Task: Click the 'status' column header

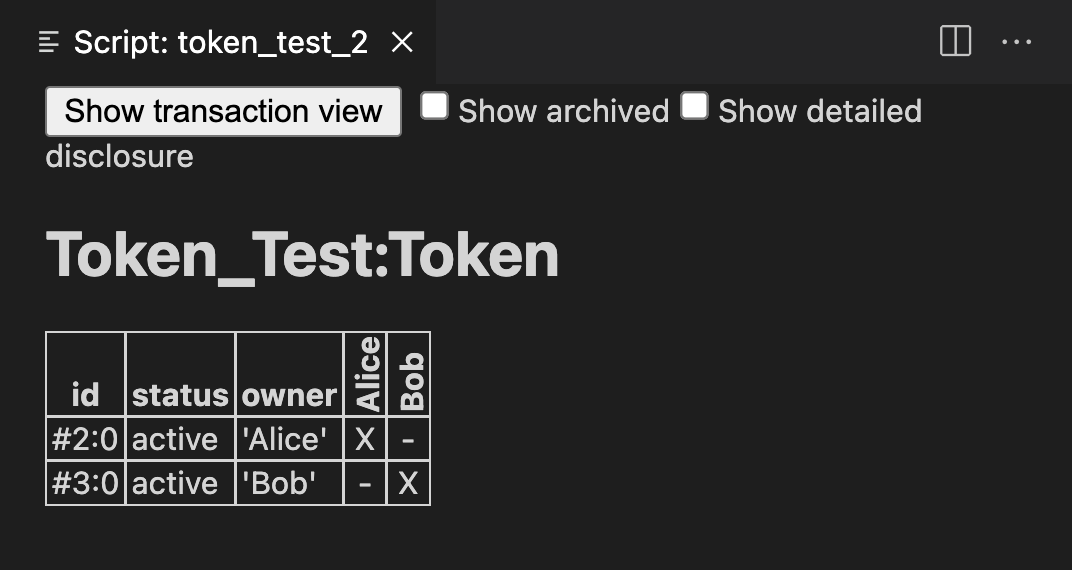Action: (x=180, y=395)
